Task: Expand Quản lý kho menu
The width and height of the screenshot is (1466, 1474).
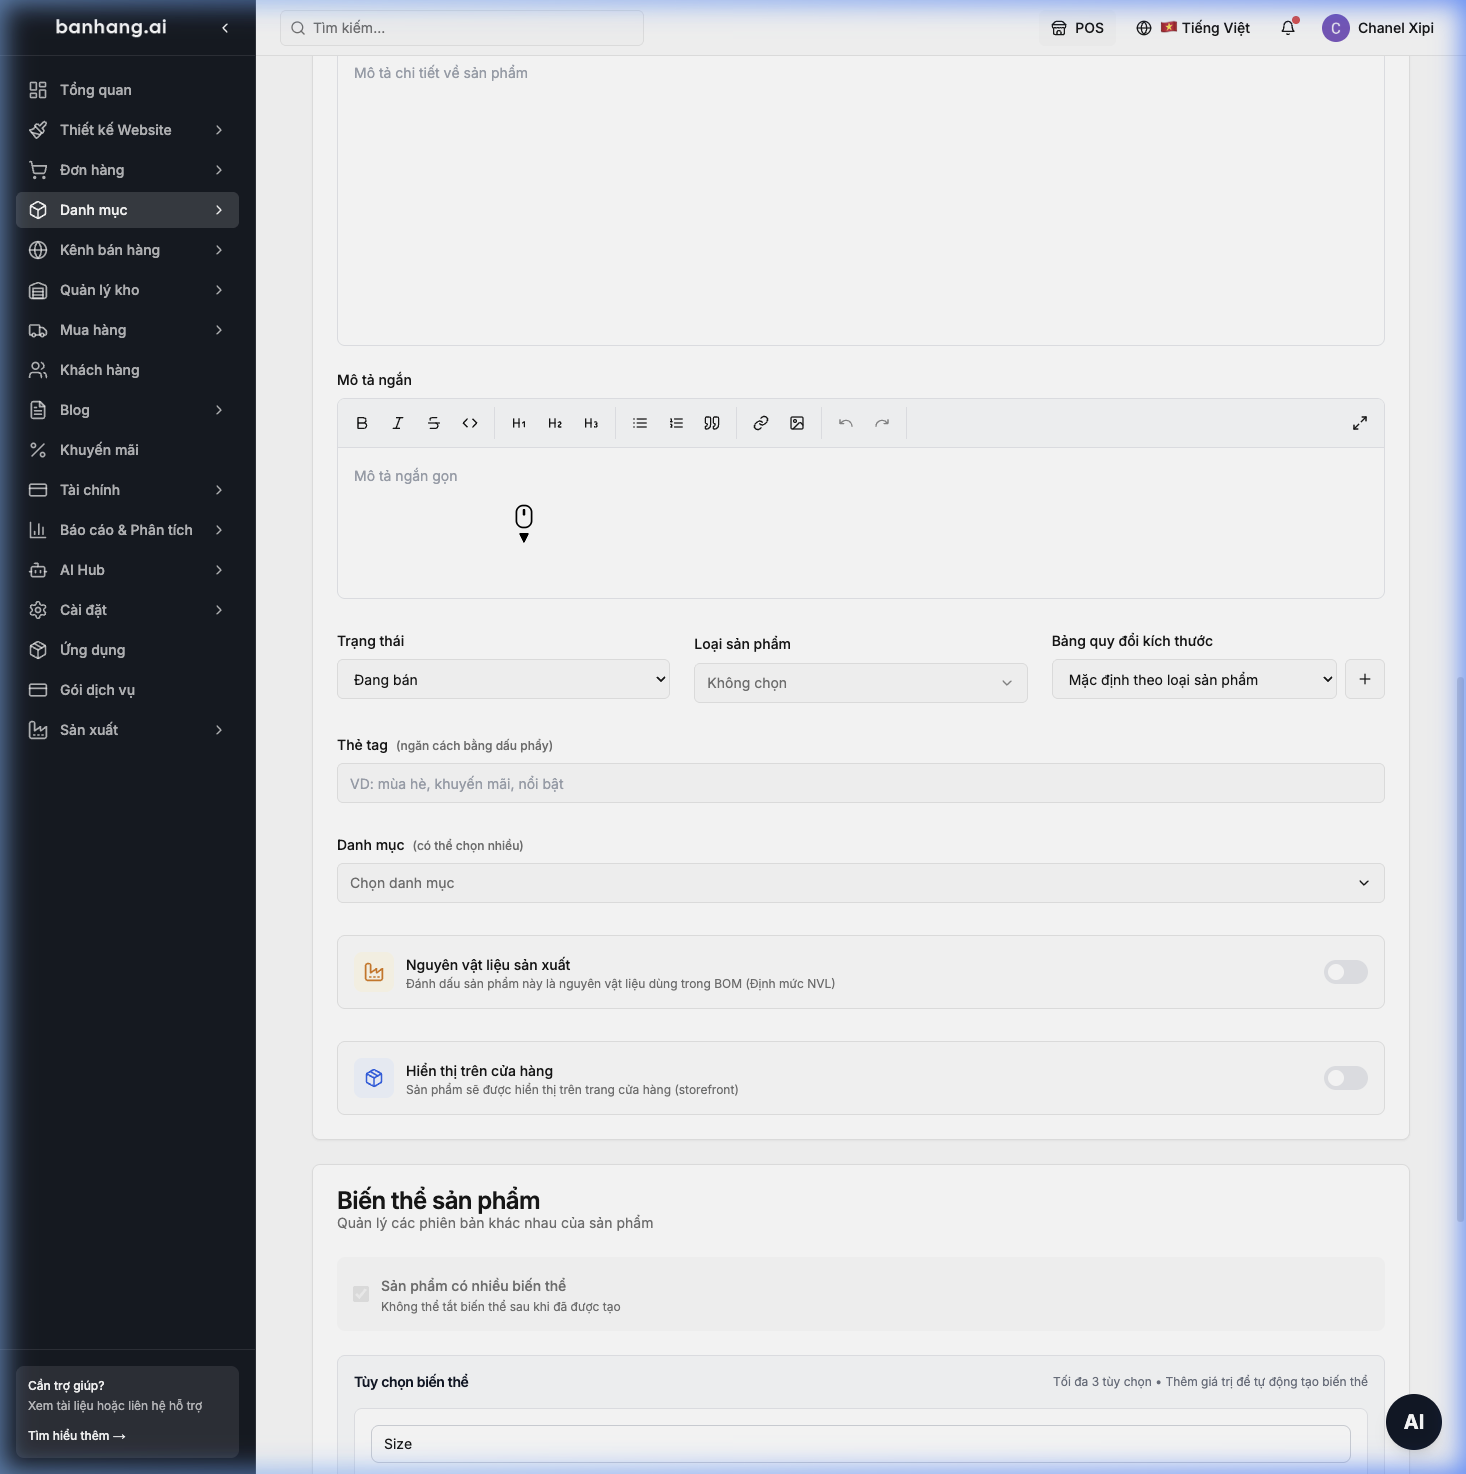Action: coord(127,290)
